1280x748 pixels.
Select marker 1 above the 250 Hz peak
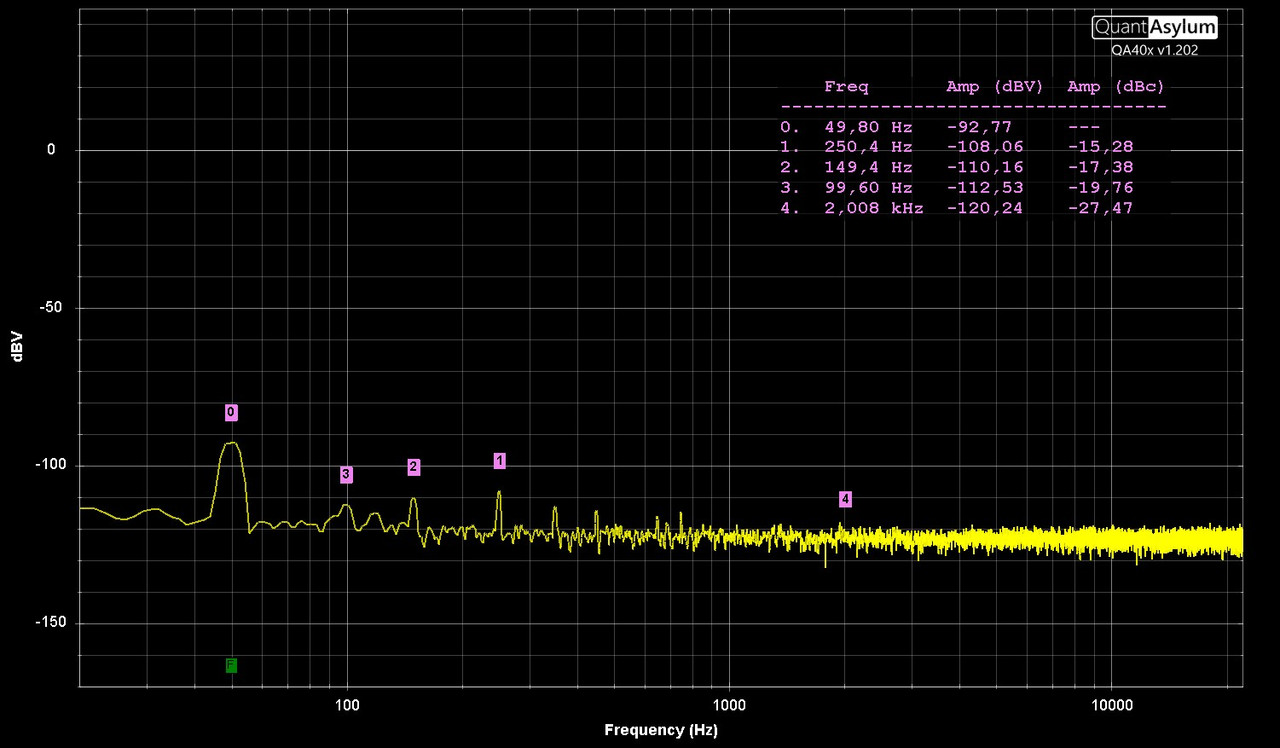500,461
